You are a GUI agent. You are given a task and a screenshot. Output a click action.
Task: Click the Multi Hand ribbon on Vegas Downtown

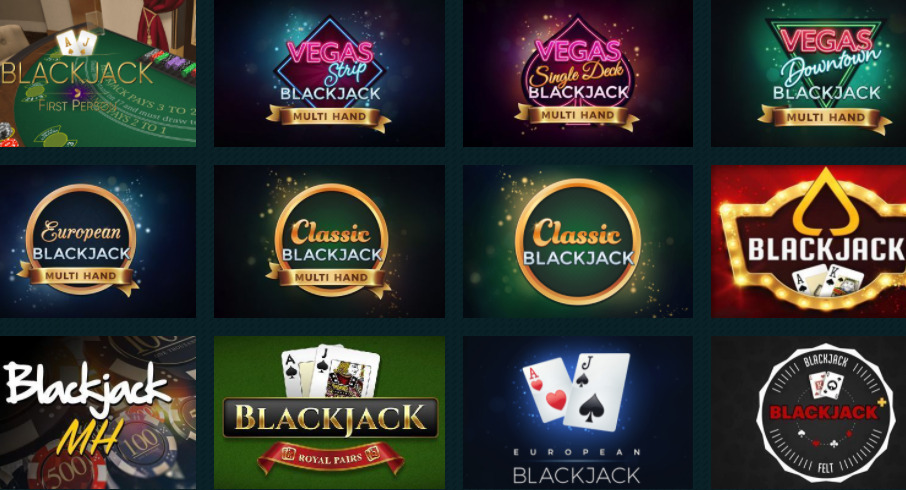pyautogui.click(x=825, y=117)
